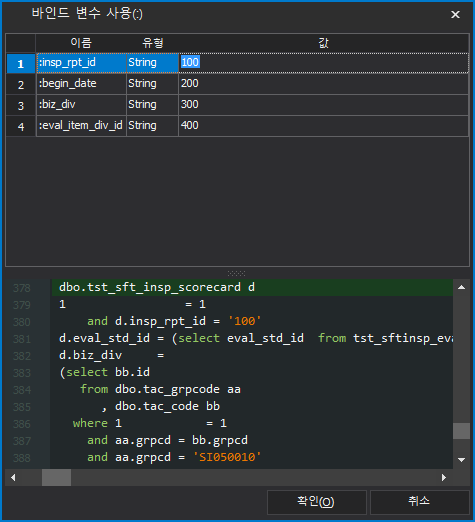Click the value field containing 200
The image size is (475, 522).
pos(323,84)
